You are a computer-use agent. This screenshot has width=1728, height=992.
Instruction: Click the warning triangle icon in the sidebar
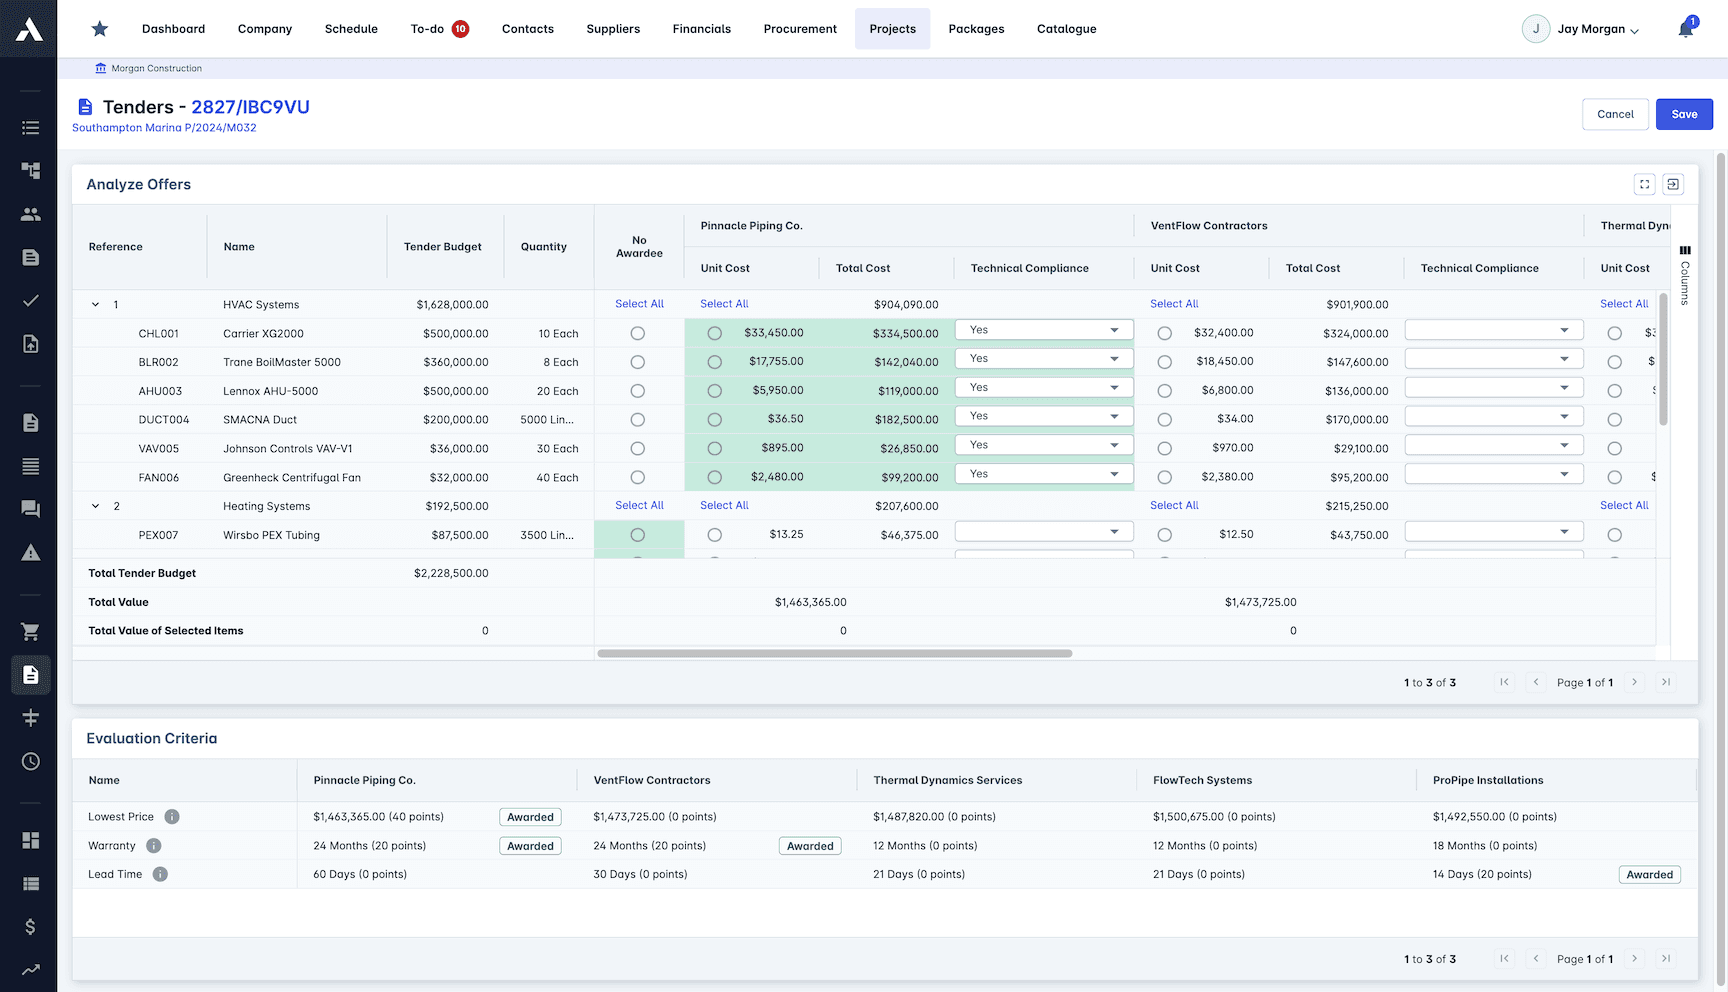coord(30,552)
